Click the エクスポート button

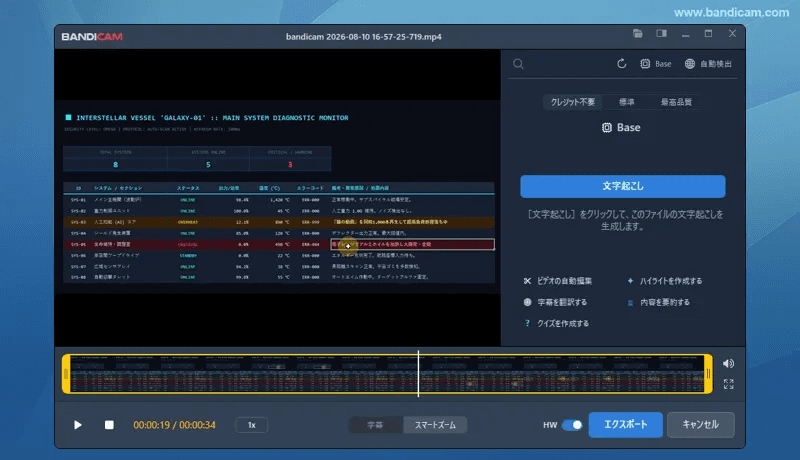click(x=626, y=425)
